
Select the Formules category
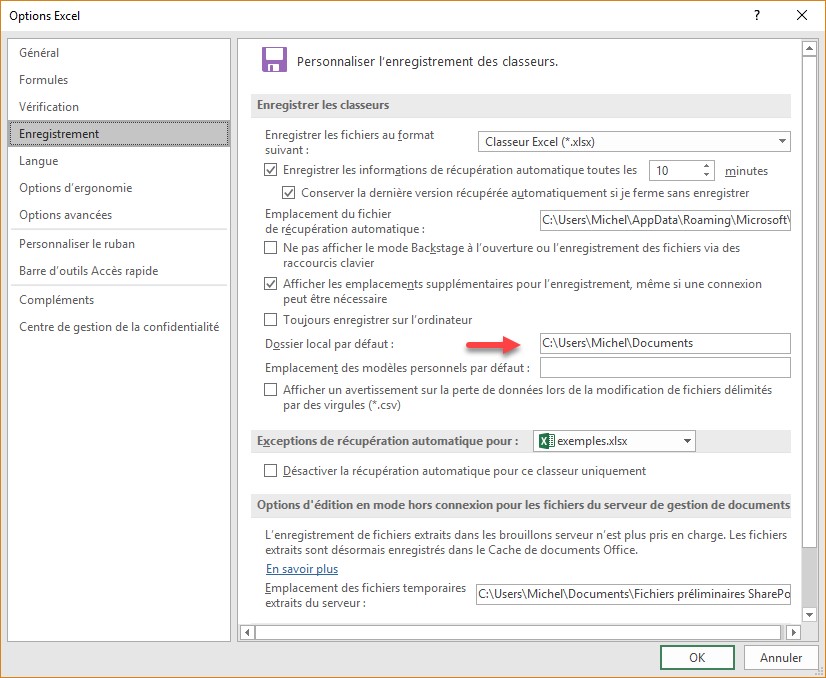[x=44, y=80]
